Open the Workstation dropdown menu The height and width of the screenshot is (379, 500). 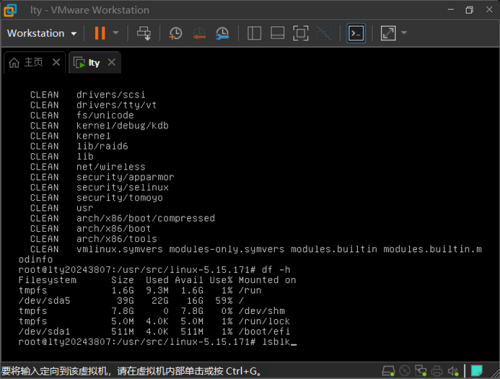point(42,33)
